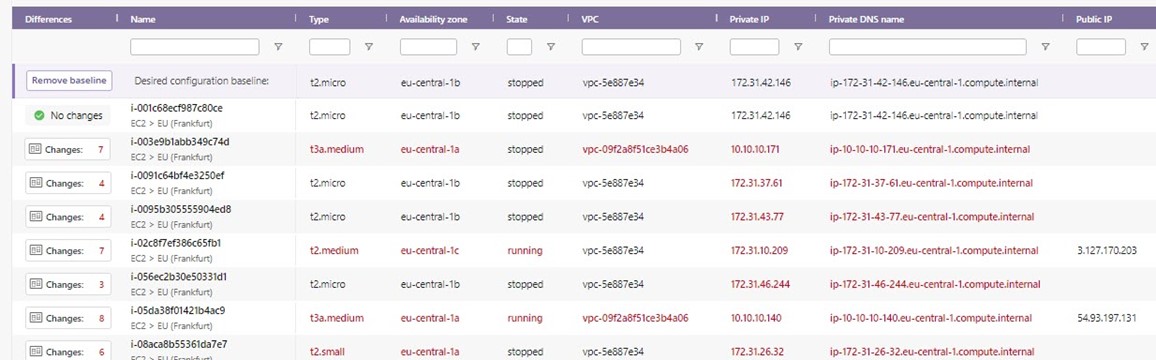Open filter icon for Availability zone column
This screenshot has width=1156, height=360.
[x=476, y=46]
